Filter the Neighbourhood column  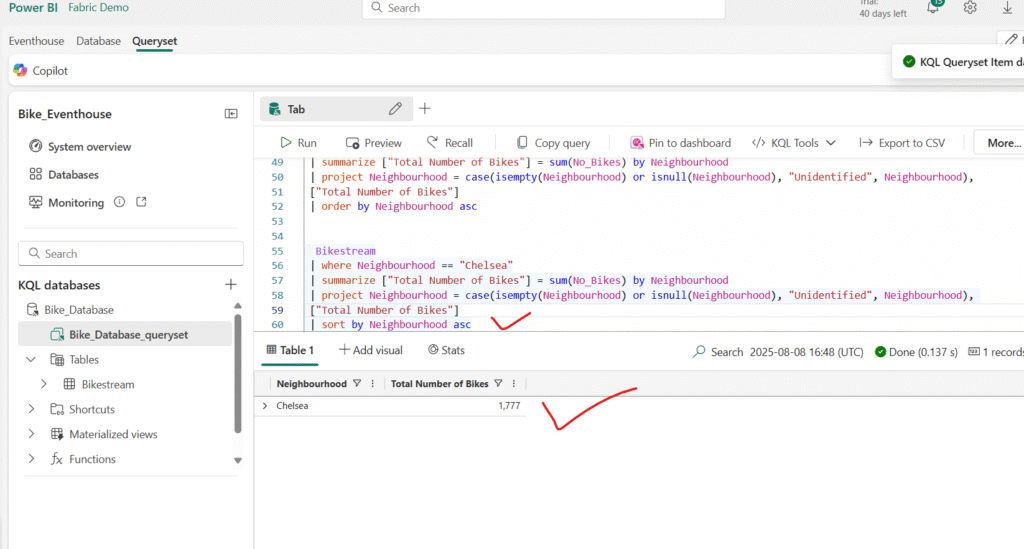(x=357, y=383)
